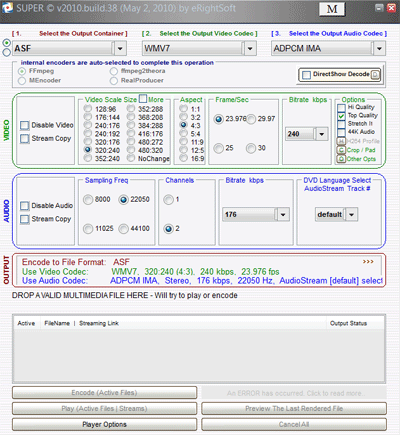Open video Bitrate 240 kbps dropdown
This screenshot has width=400, height=435.
[x=322, y=134]
